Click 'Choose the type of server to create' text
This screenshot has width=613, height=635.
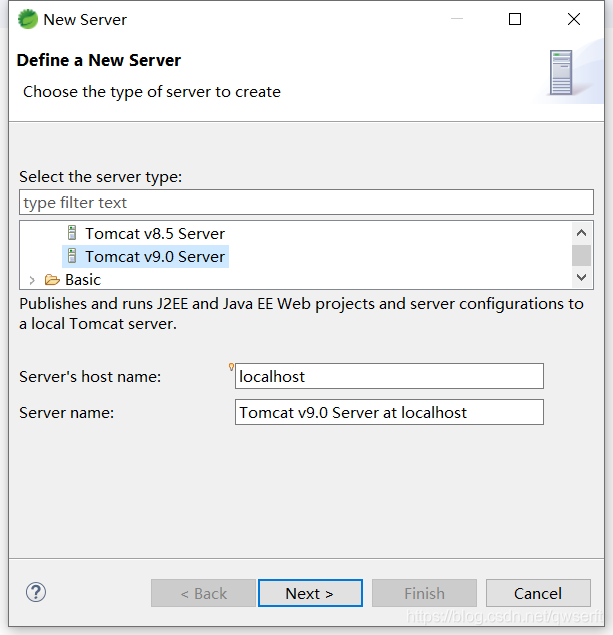coord(152,92)
